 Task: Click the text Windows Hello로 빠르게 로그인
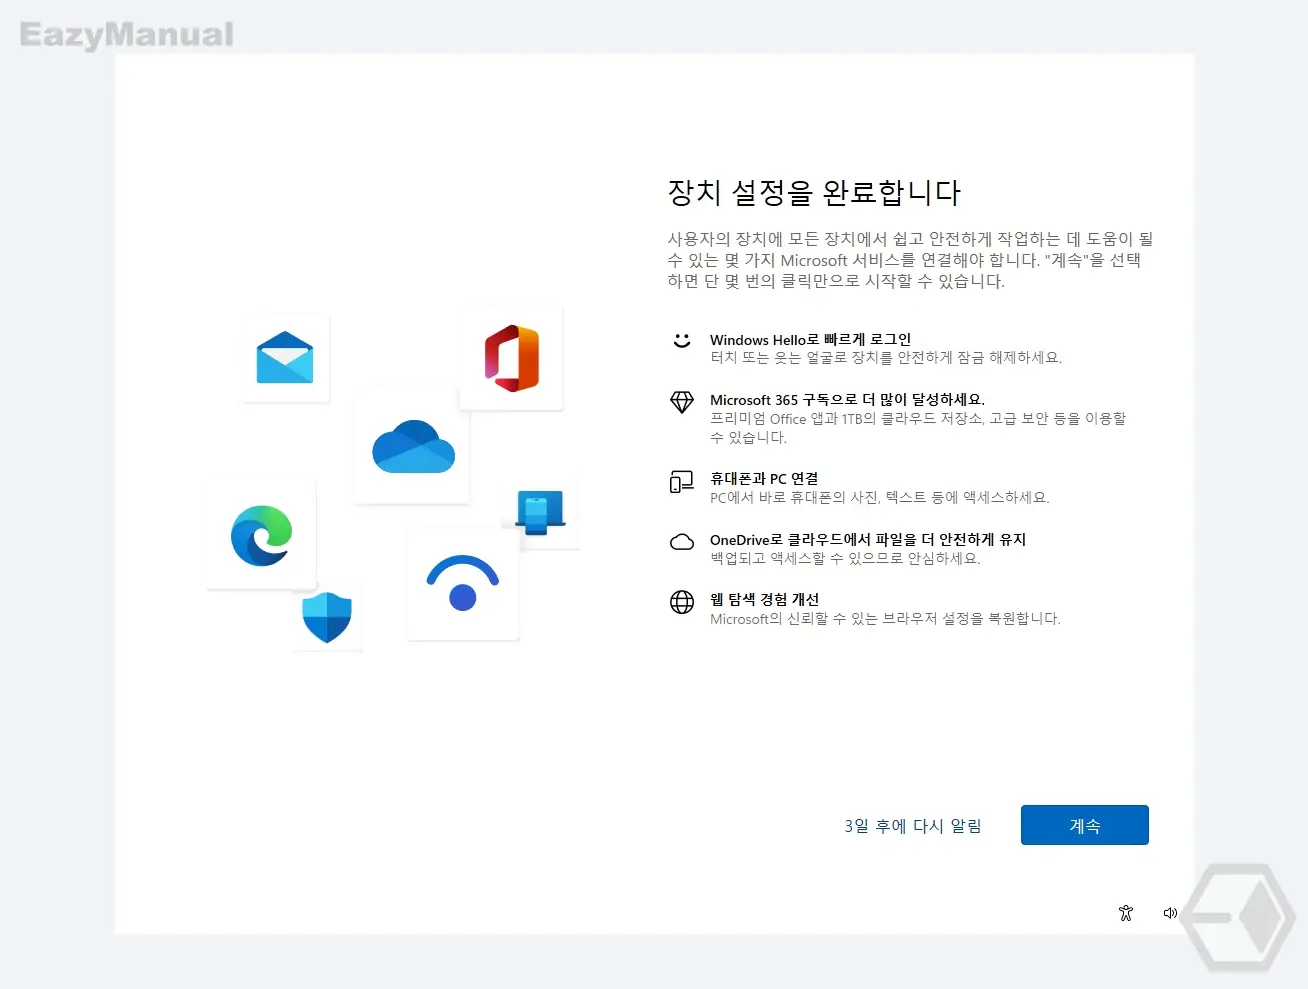click(x=810, y=339)
